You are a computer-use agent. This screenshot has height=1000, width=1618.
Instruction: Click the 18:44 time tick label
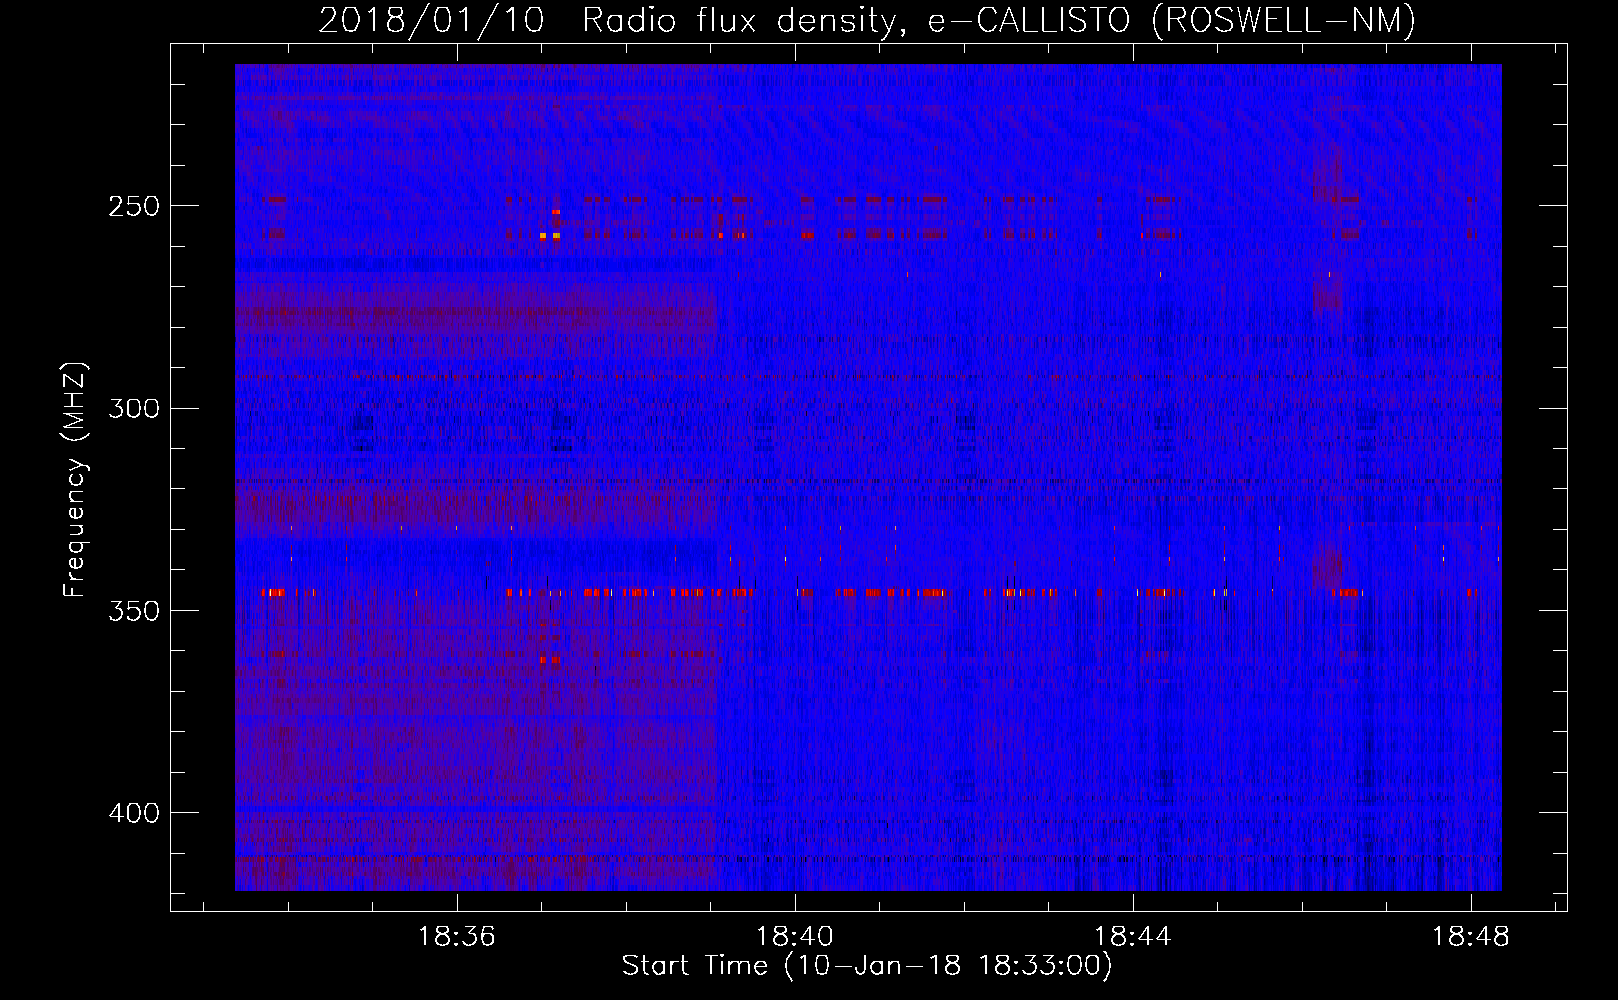tap(1133, 937)
